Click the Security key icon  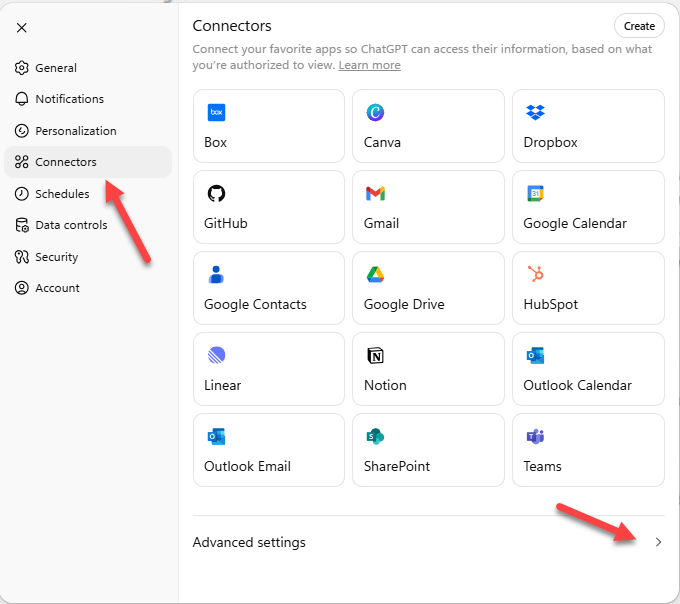(21, 257)
